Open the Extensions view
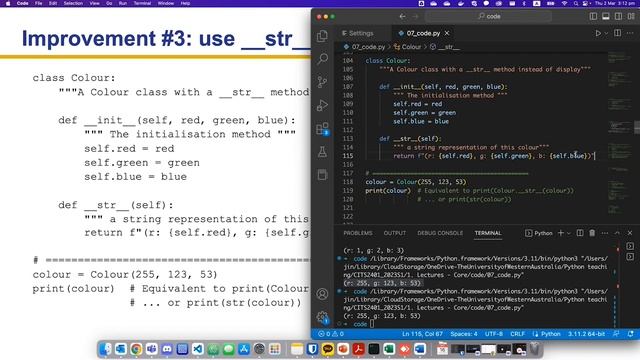 pyautogui.click(x=322, y=129)
